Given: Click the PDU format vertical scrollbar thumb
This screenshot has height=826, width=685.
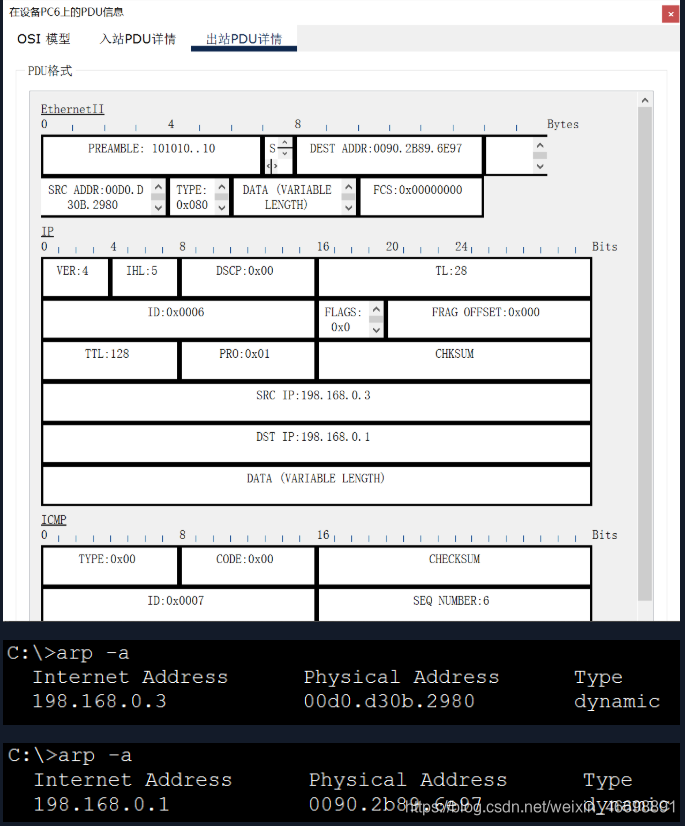Looking at the screenshot, I should point(645,353).
